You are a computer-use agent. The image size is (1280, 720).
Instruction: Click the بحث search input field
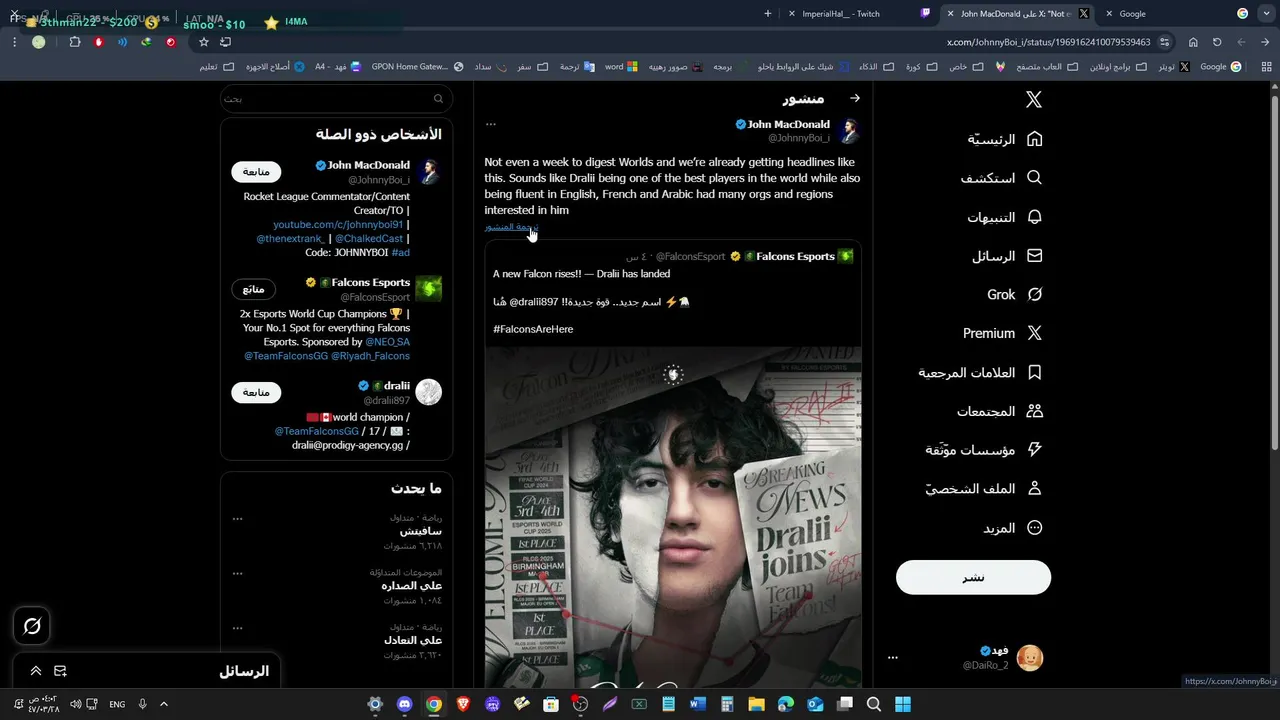pyautogui.click(x=336, y=99)
